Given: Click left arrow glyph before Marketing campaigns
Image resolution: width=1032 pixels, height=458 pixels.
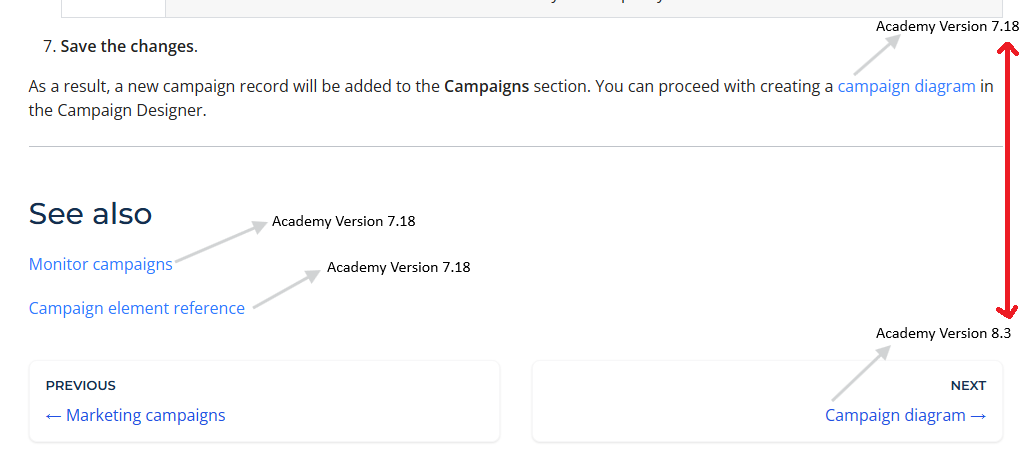Looking at the screenshot, I should 53,415.
